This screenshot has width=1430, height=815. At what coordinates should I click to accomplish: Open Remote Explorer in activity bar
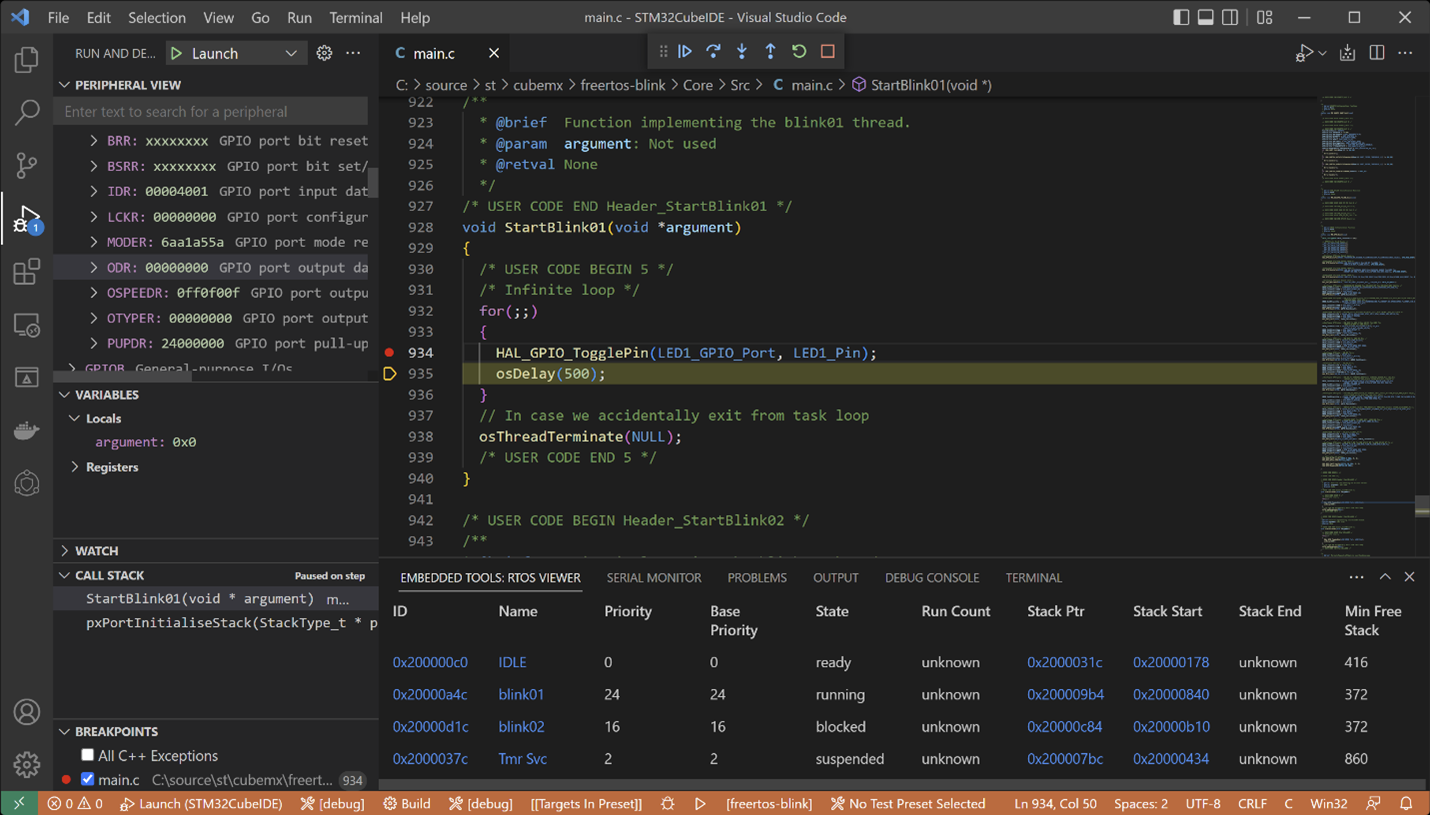[x=27, y=325]
